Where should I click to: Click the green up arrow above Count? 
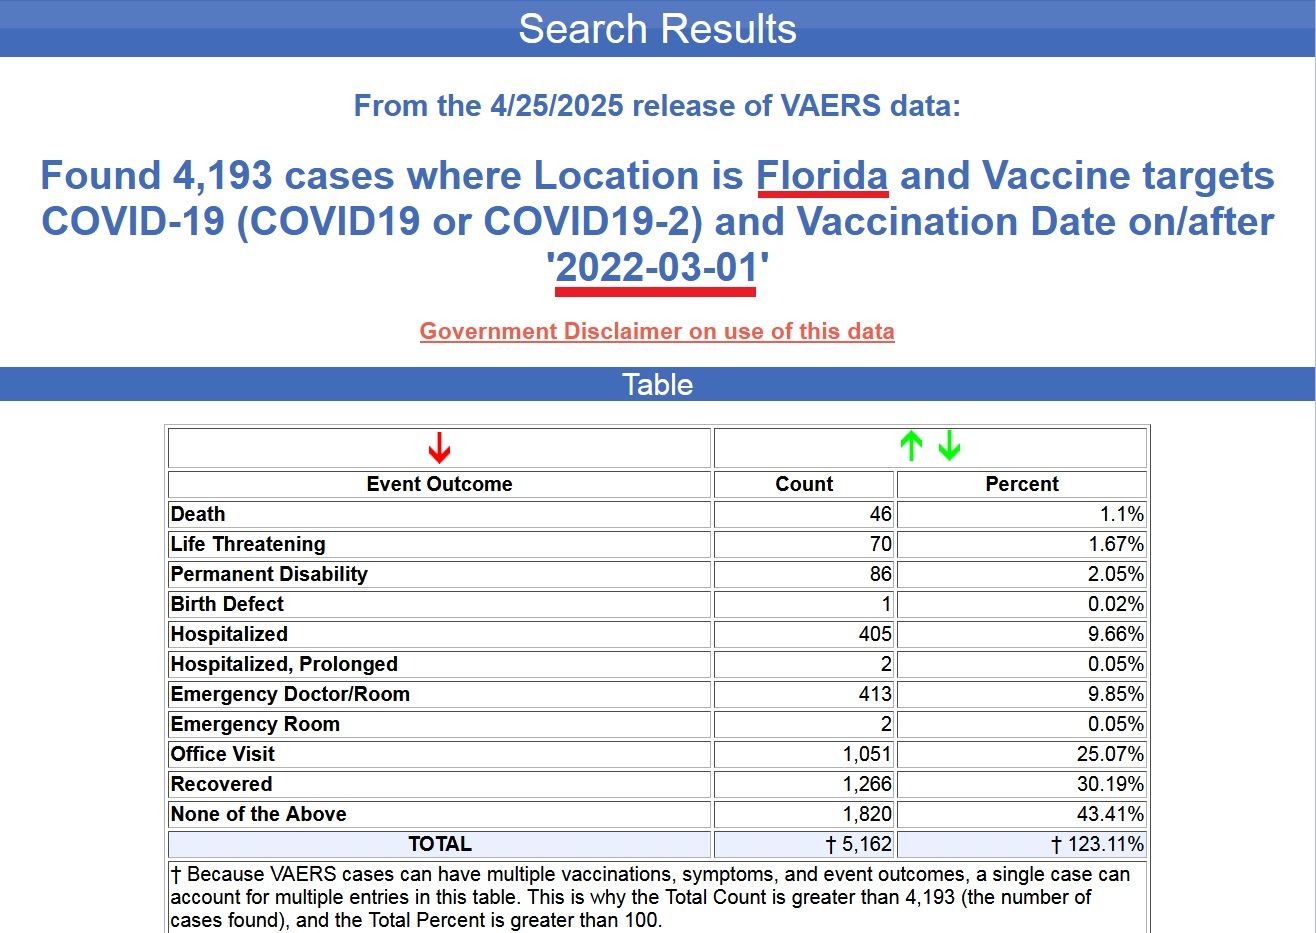tap(910, 446)
